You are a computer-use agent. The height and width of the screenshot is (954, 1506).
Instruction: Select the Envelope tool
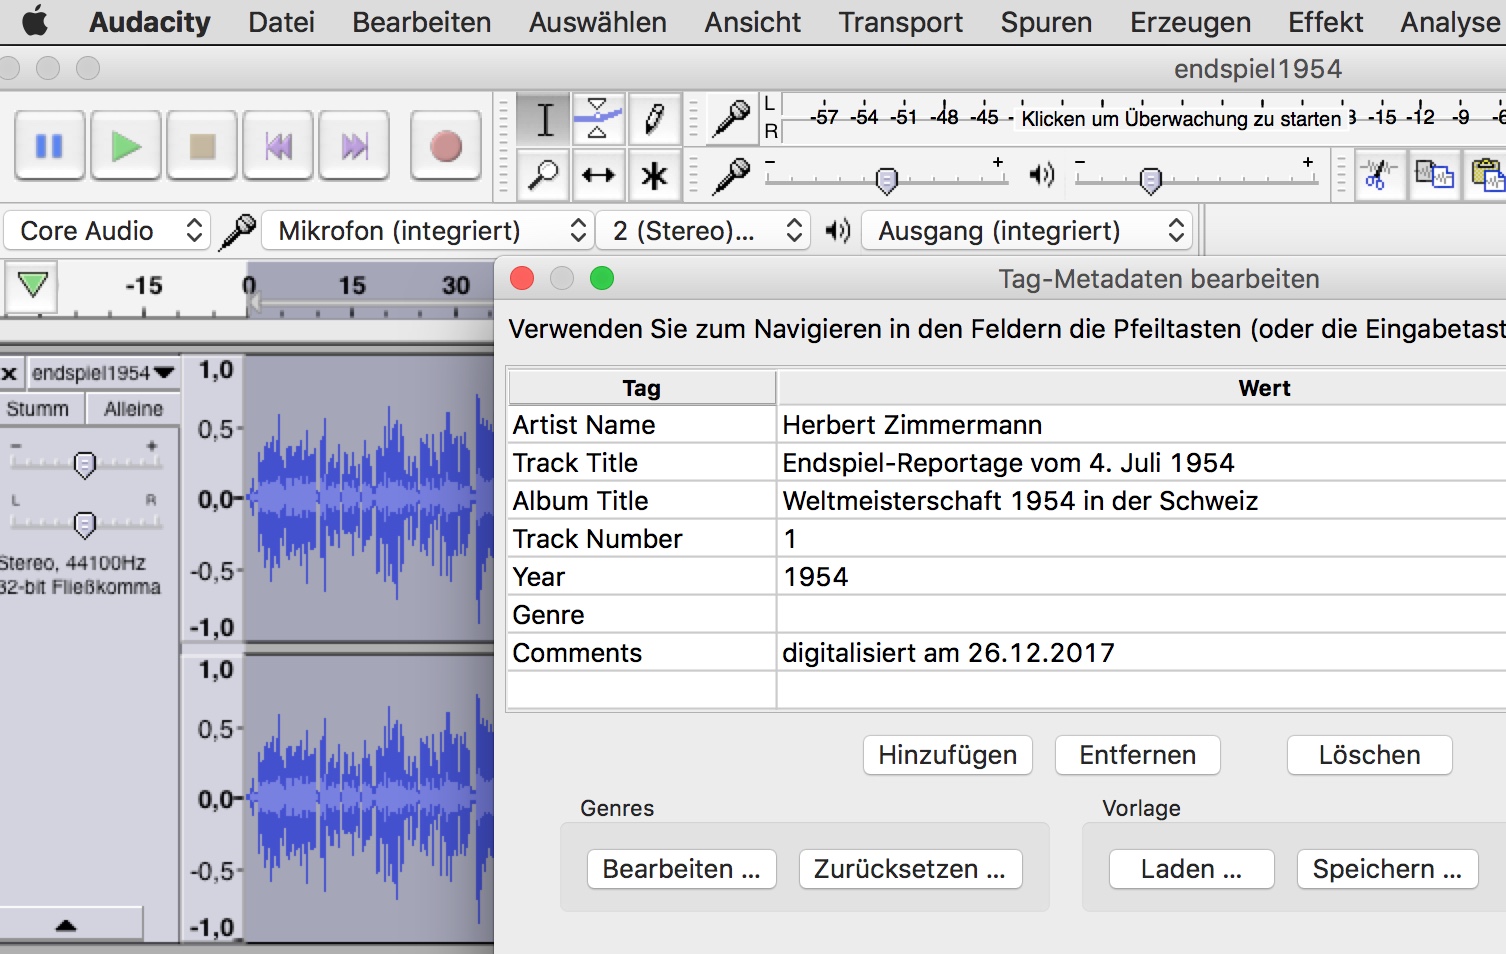click(x=598, y=119)
